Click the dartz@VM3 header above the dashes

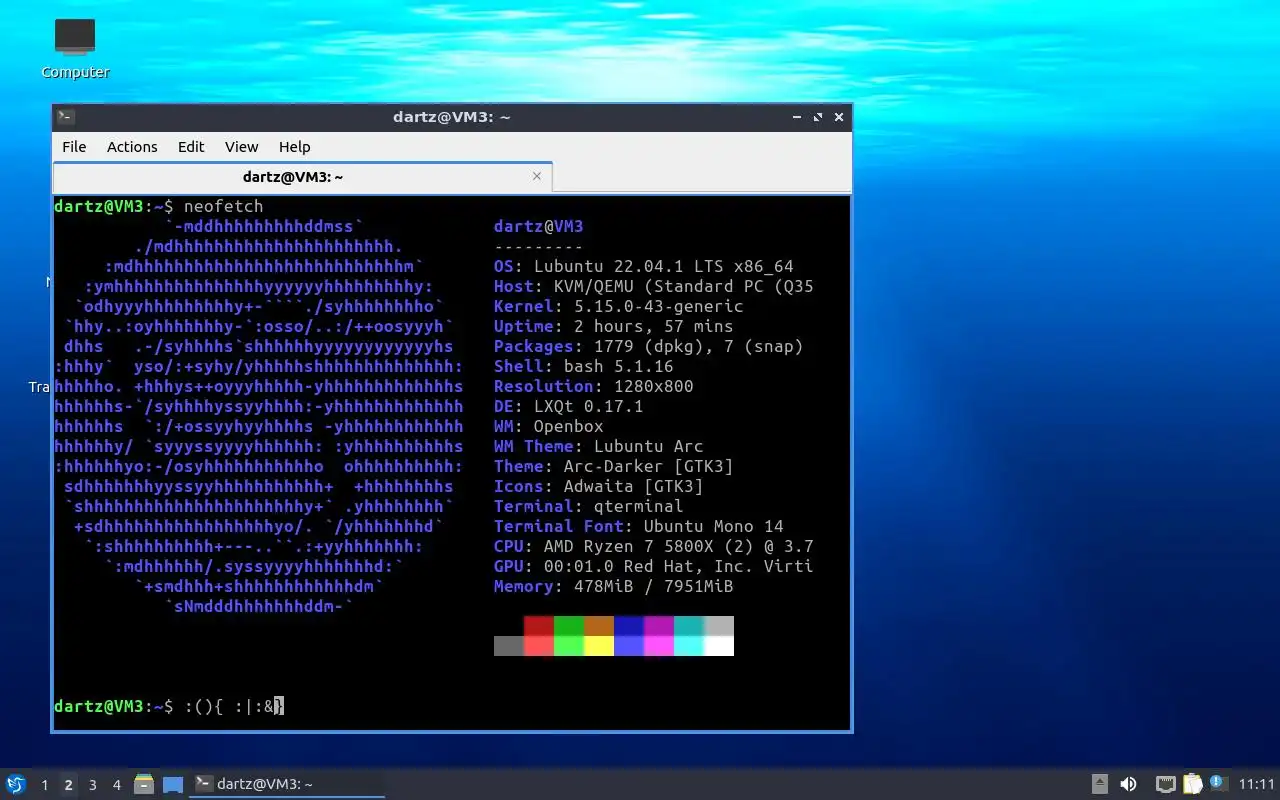pyautogui.click(x=538, y=226)
